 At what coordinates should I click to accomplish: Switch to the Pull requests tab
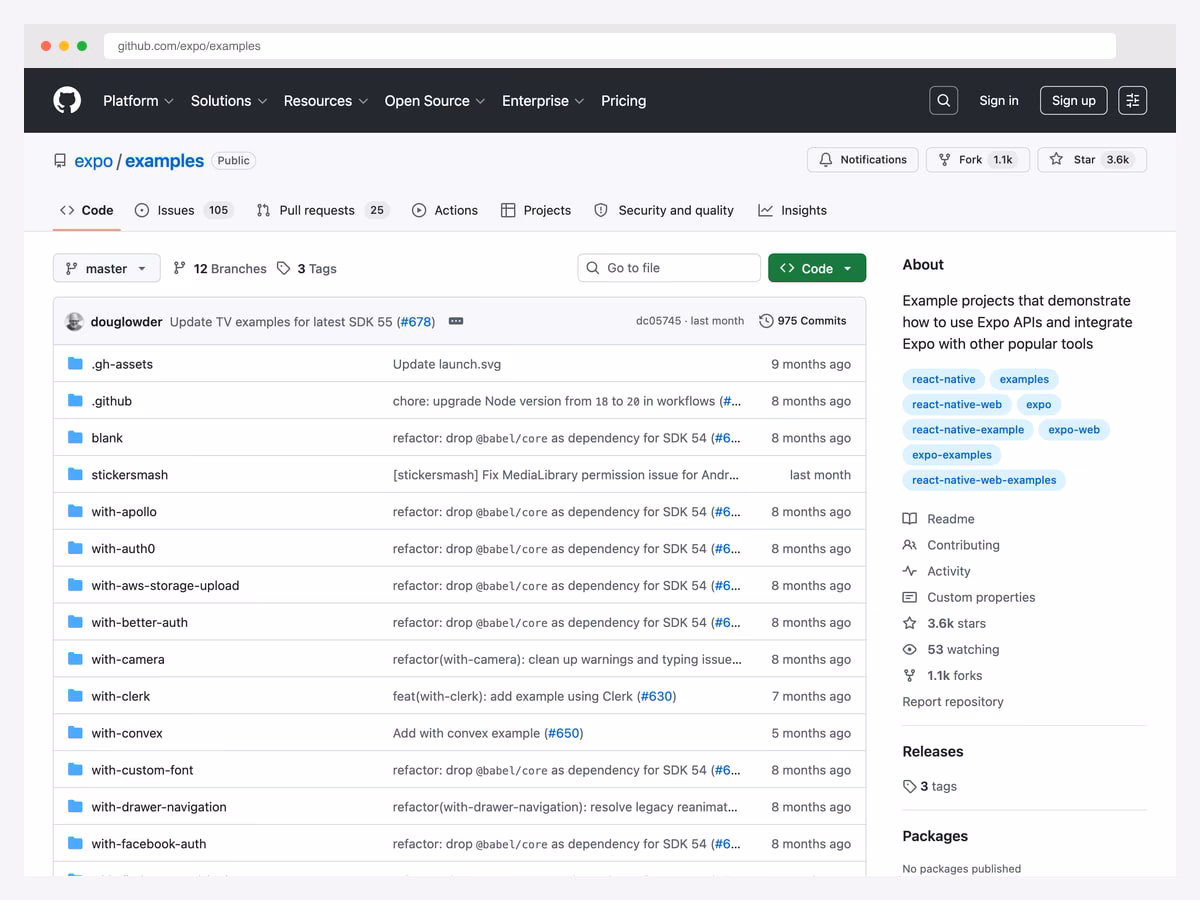[322, 210]
